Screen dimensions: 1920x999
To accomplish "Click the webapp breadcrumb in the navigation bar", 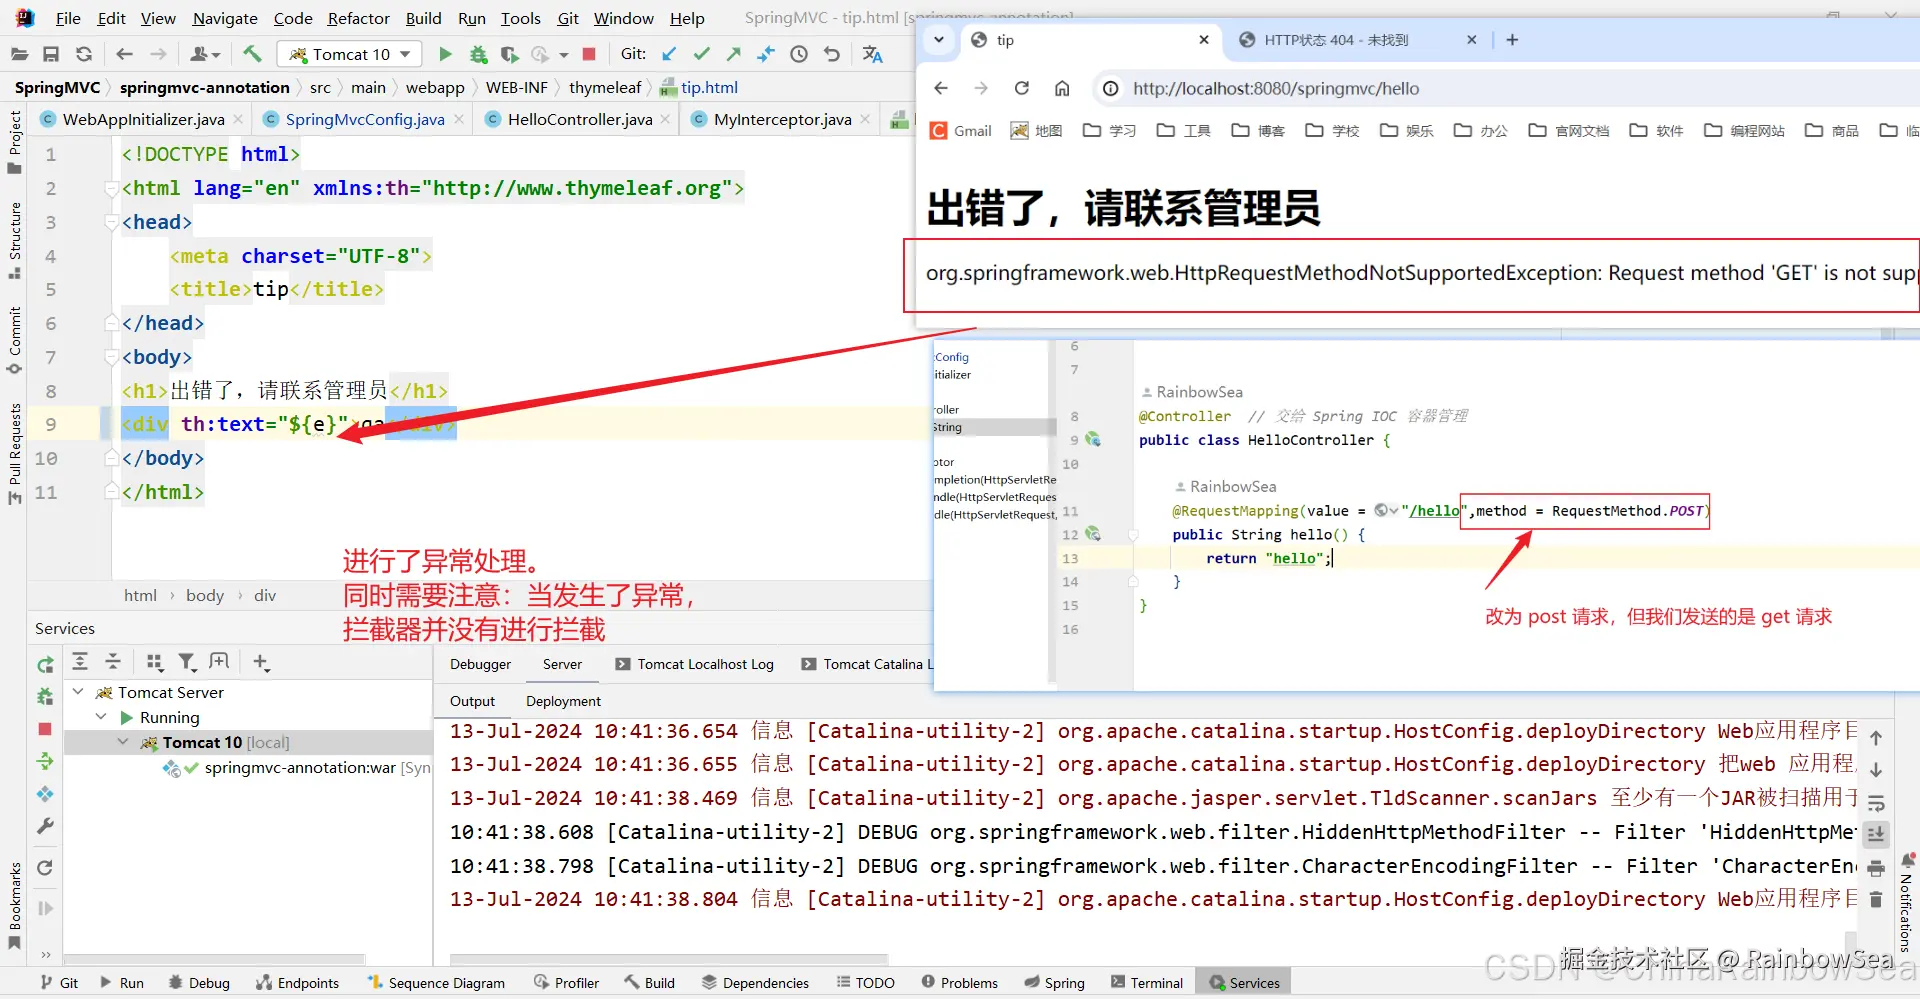I will tap(435, 87).
